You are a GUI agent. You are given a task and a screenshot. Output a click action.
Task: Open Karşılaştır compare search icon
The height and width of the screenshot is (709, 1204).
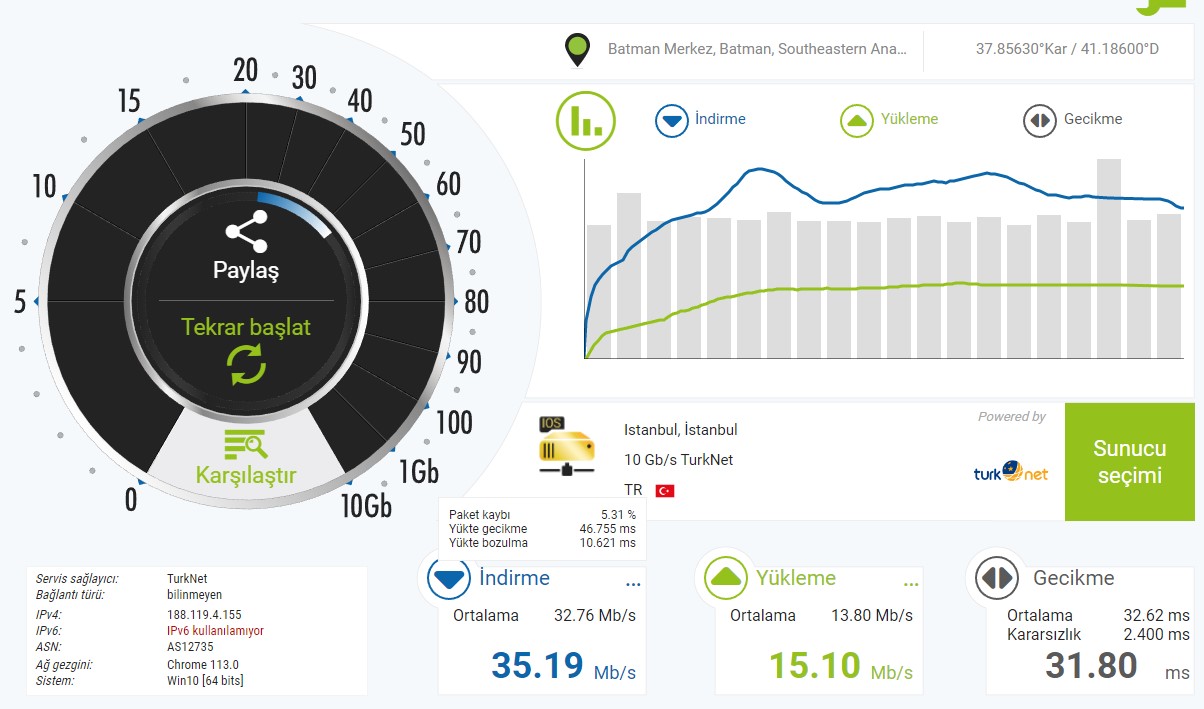(x=245, y=443)
